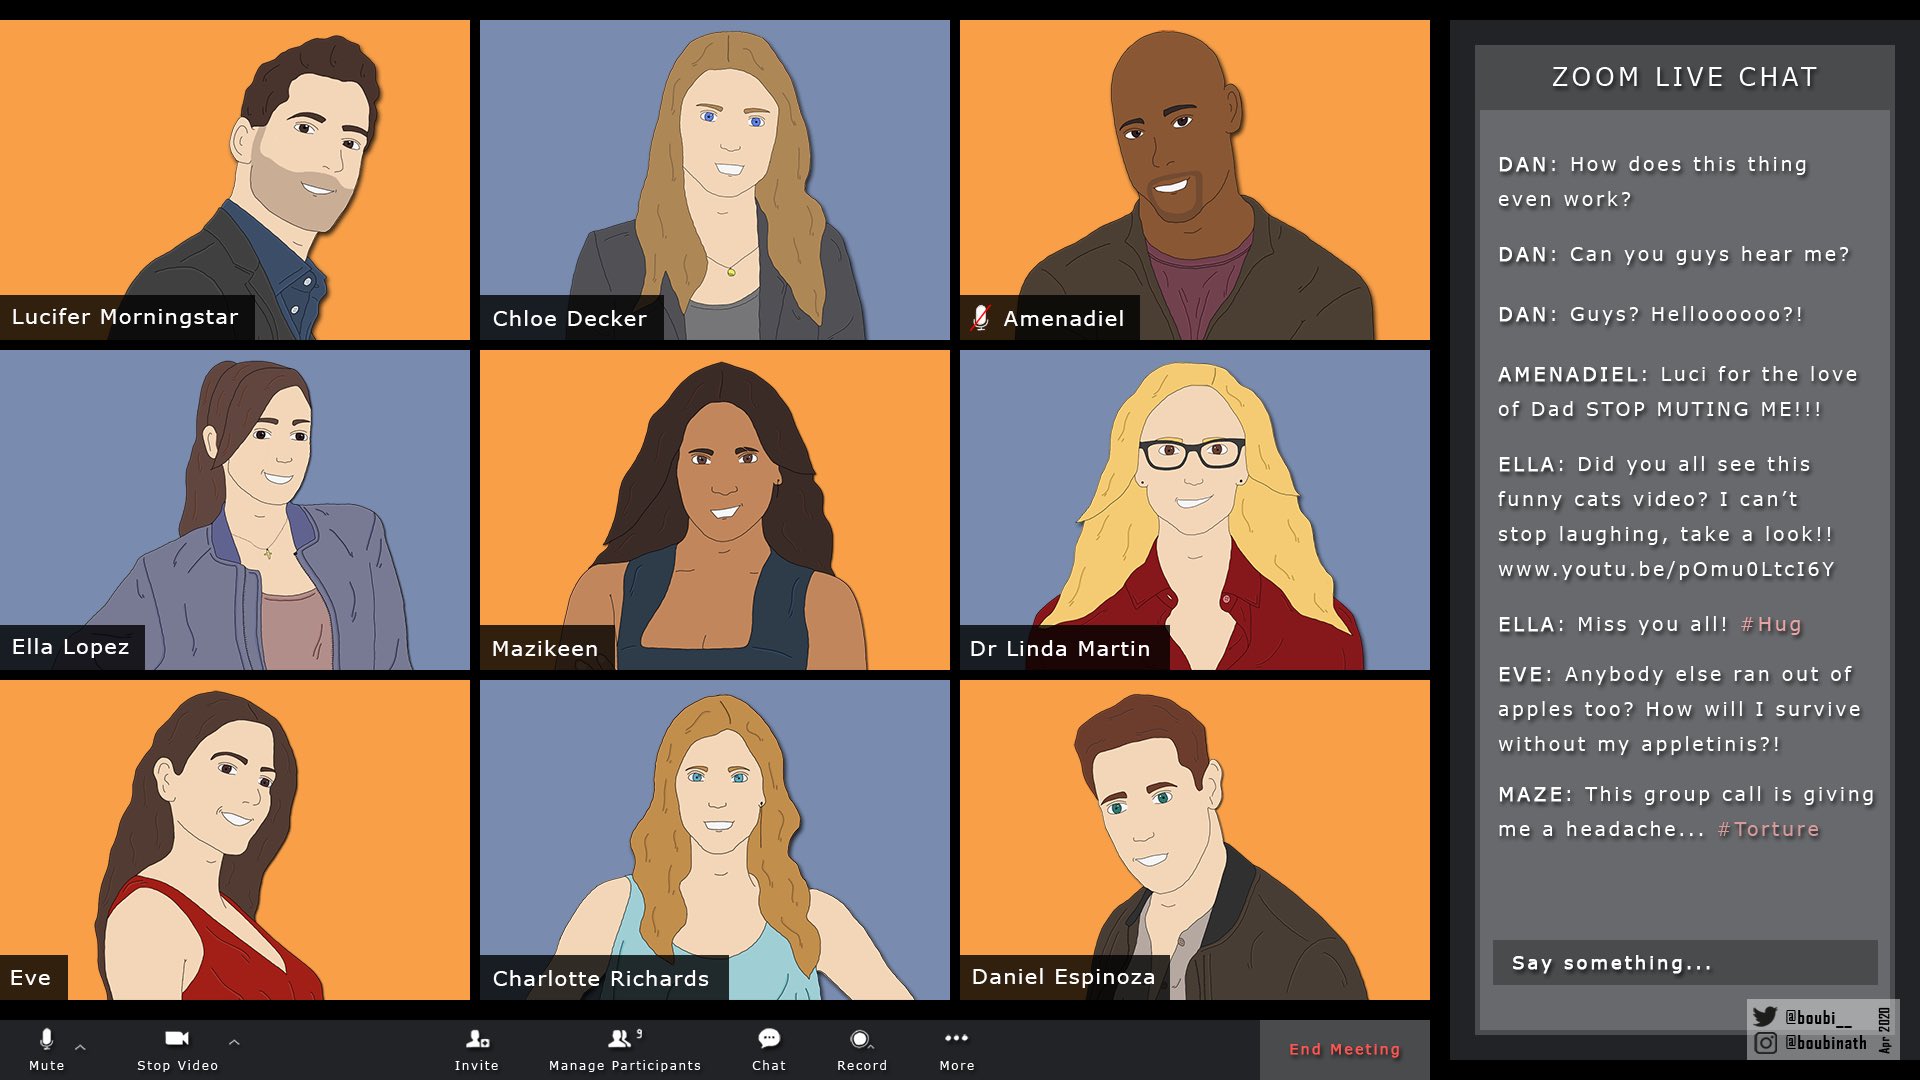Mute the microphone in bottom toolbar
Image resolution: width=1920 pixels, height=1080 pixels.
(x=46, y=1040)
